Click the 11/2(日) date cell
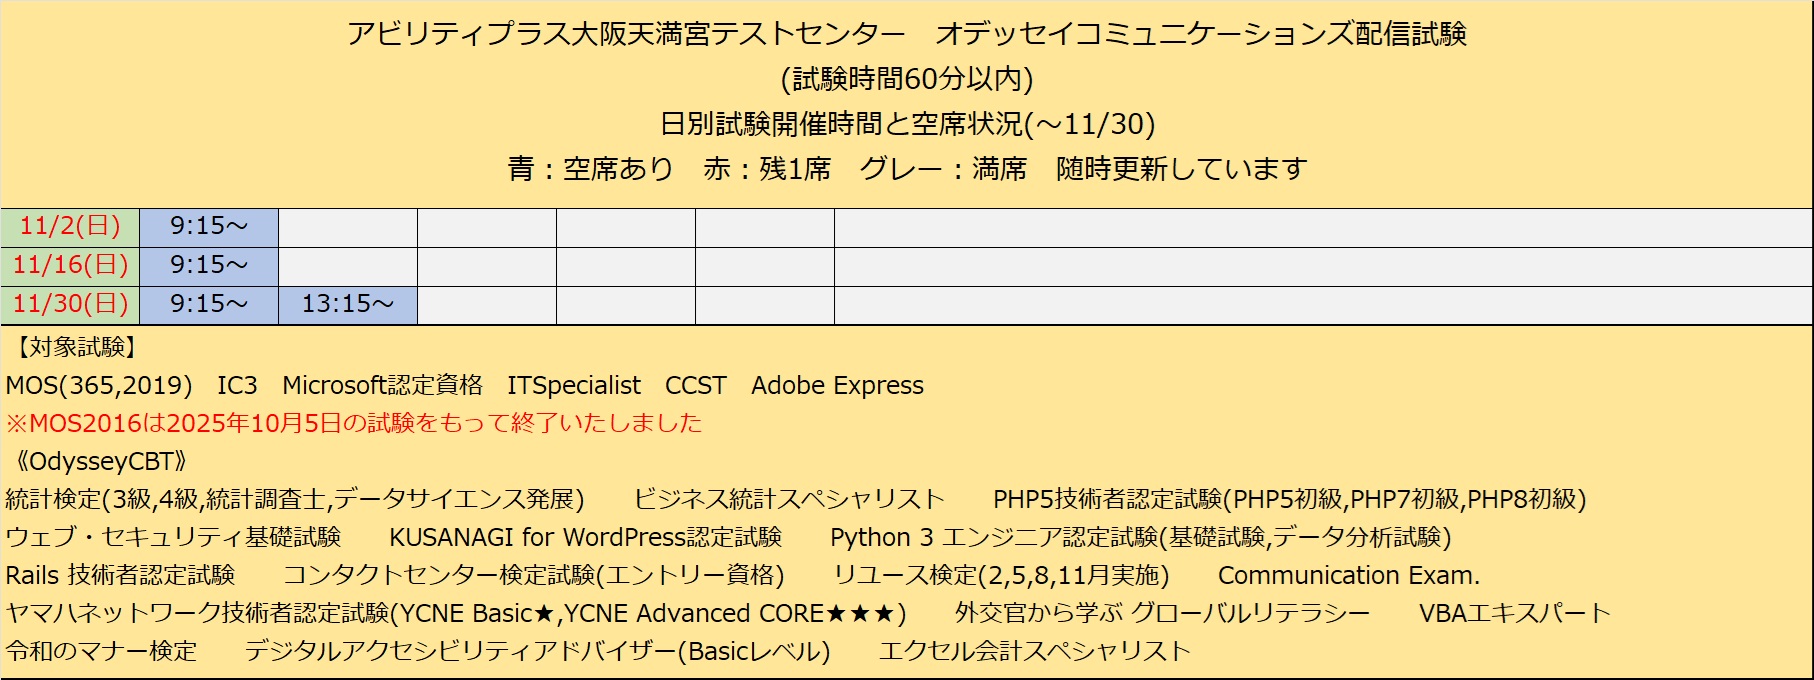This screenshot has width=1814, height=680. pos(70,227)
